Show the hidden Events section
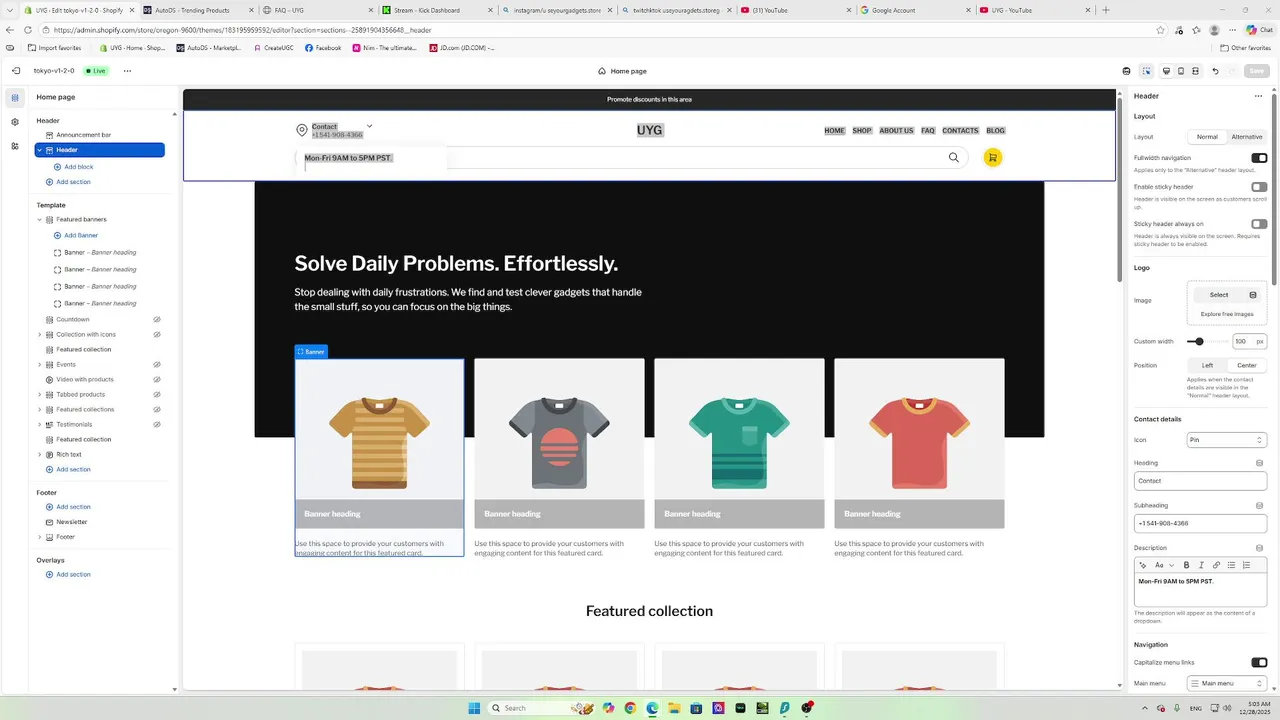 157,364
